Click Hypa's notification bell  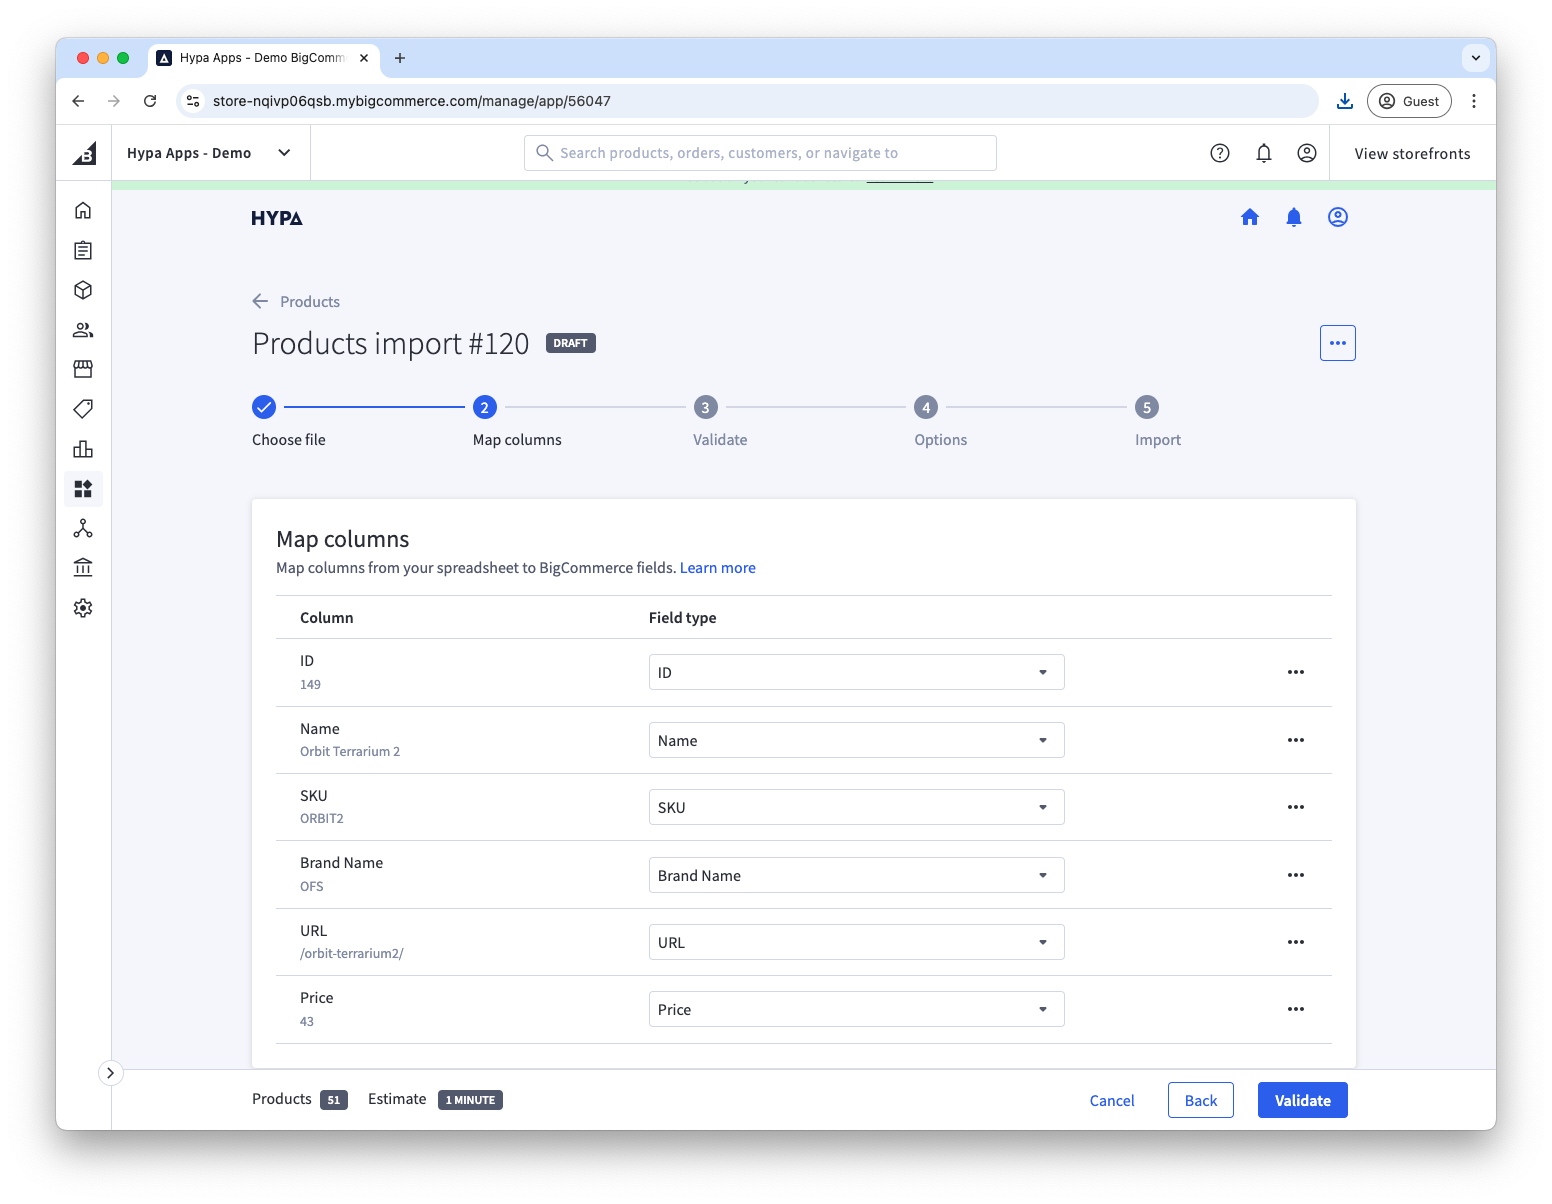1293,217
